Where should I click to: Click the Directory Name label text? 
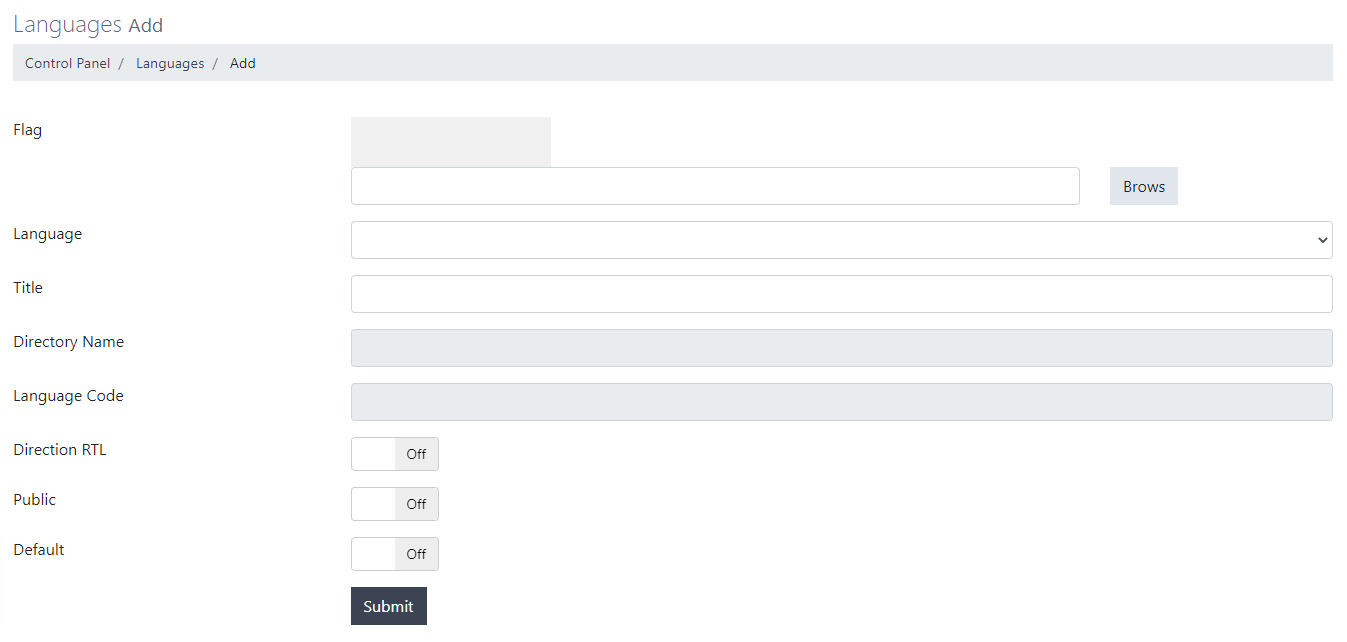click(x=69, y=342)
